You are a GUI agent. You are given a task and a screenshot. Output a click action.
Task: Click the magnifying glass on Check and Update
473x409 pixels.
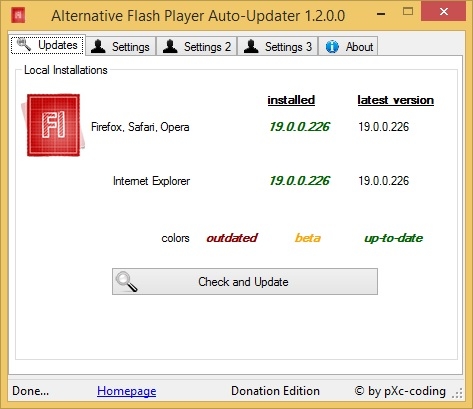[126, 282]
